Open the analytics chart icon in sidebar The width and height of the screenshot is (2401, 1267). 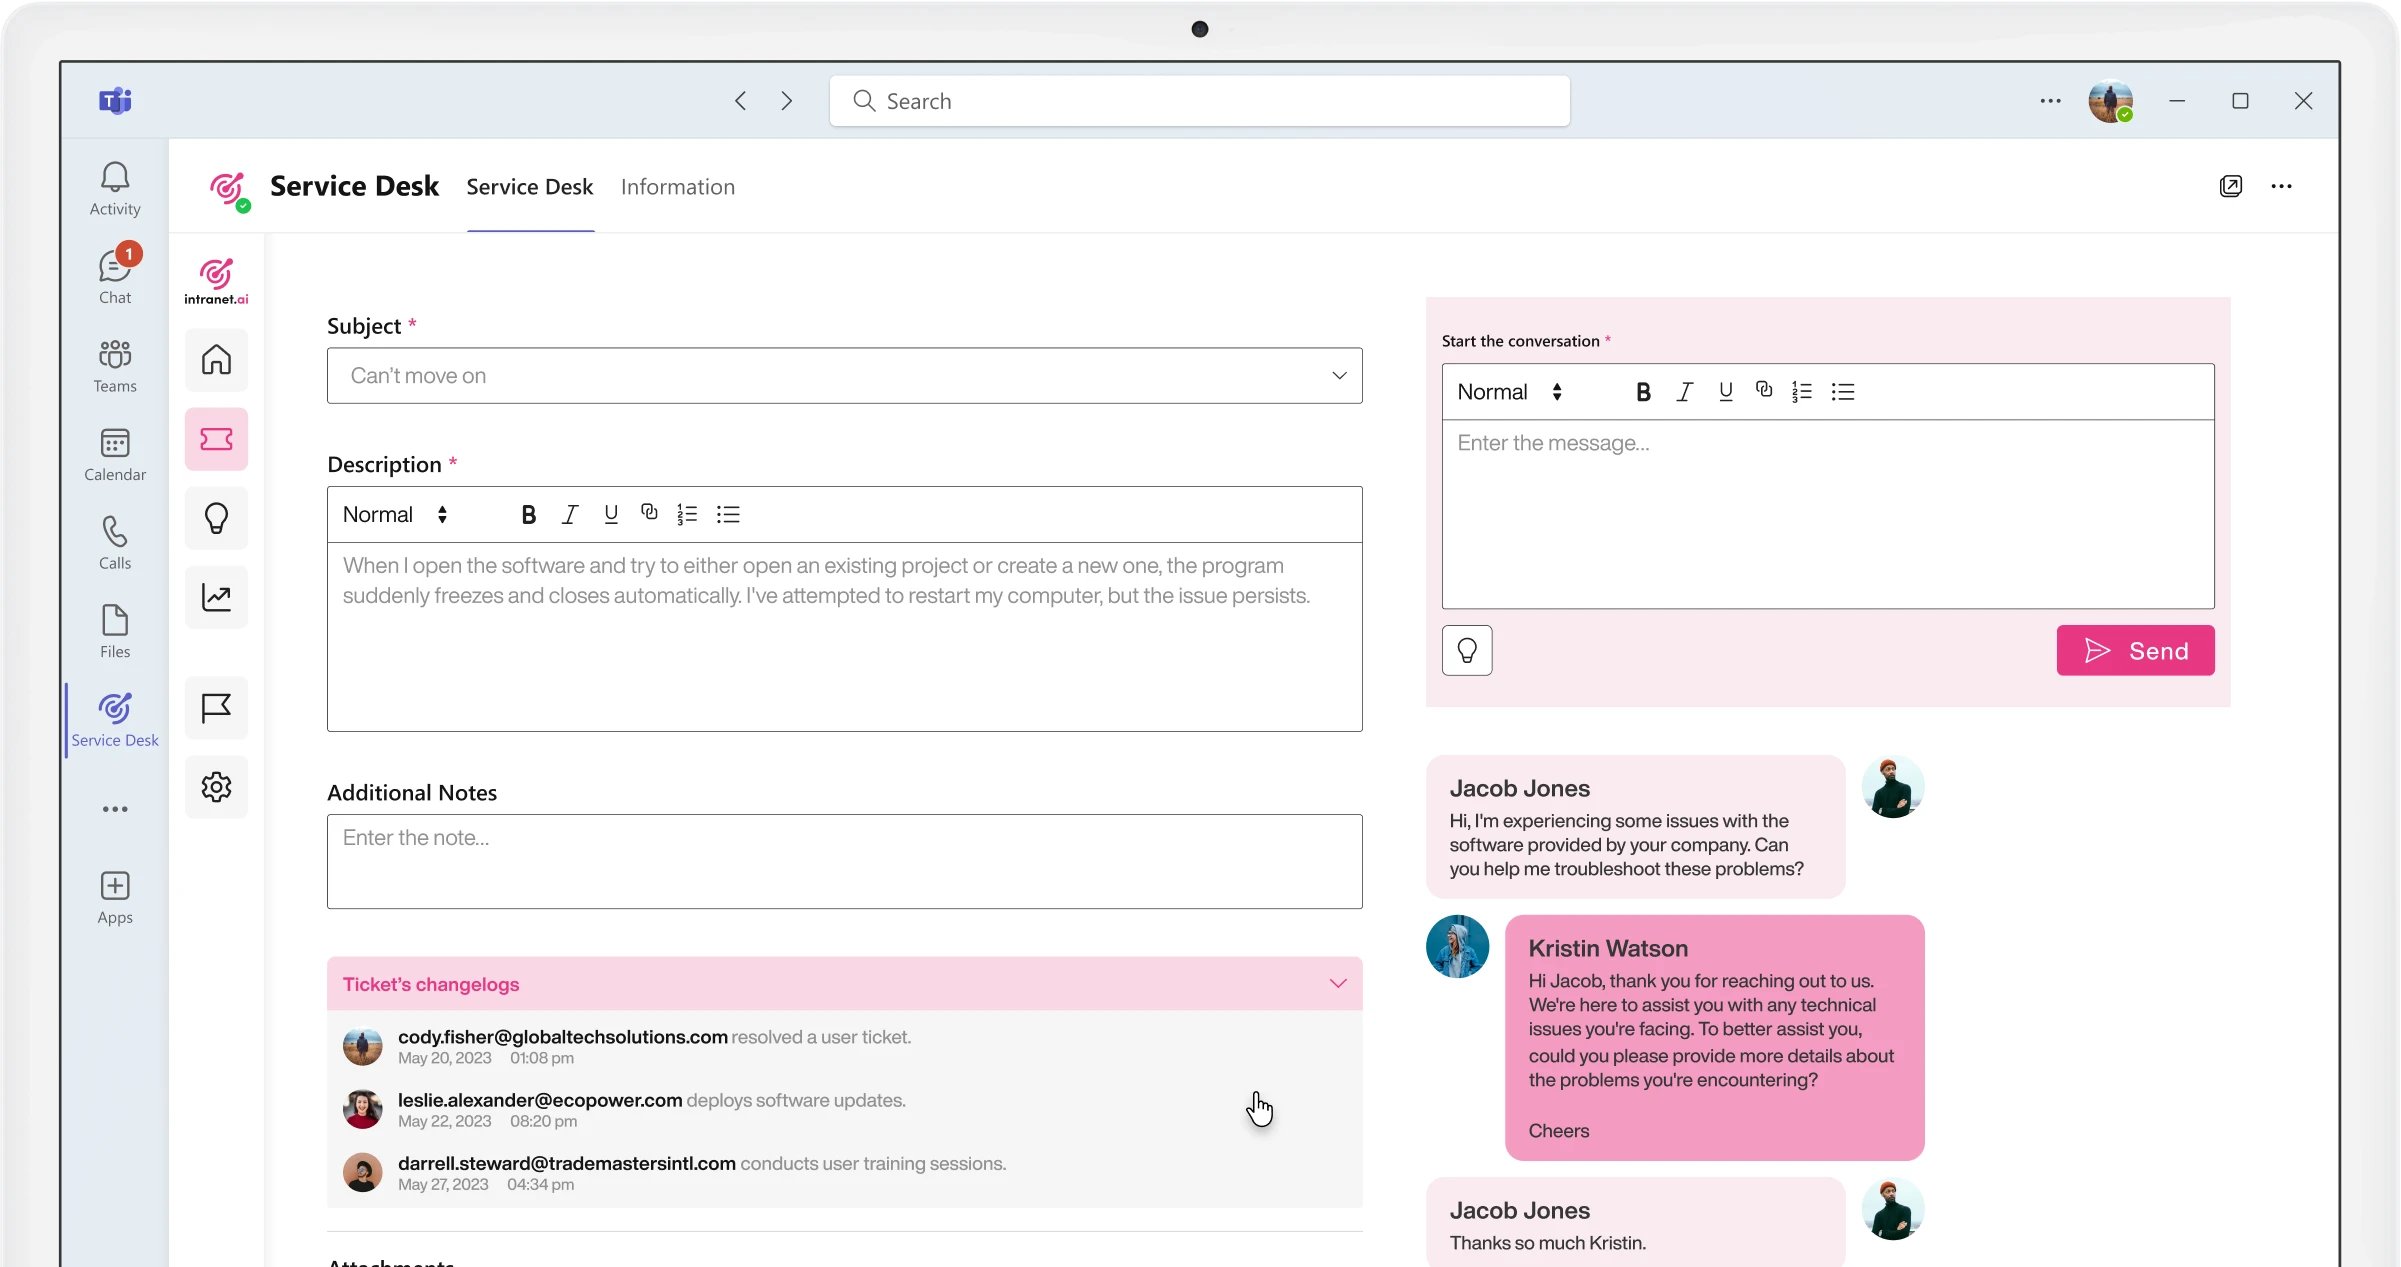click(216, 597)
